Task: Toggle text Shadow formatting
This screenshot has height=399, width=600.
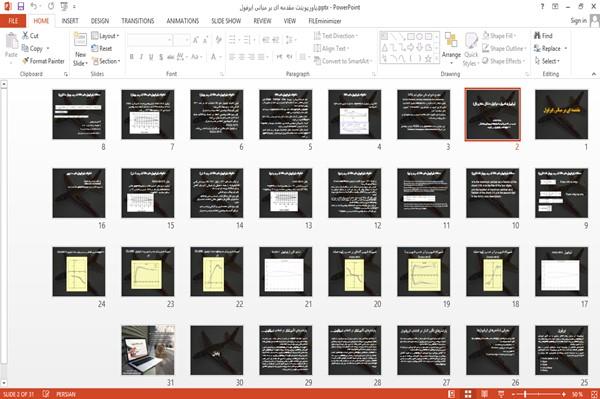Action: (161, 57)
